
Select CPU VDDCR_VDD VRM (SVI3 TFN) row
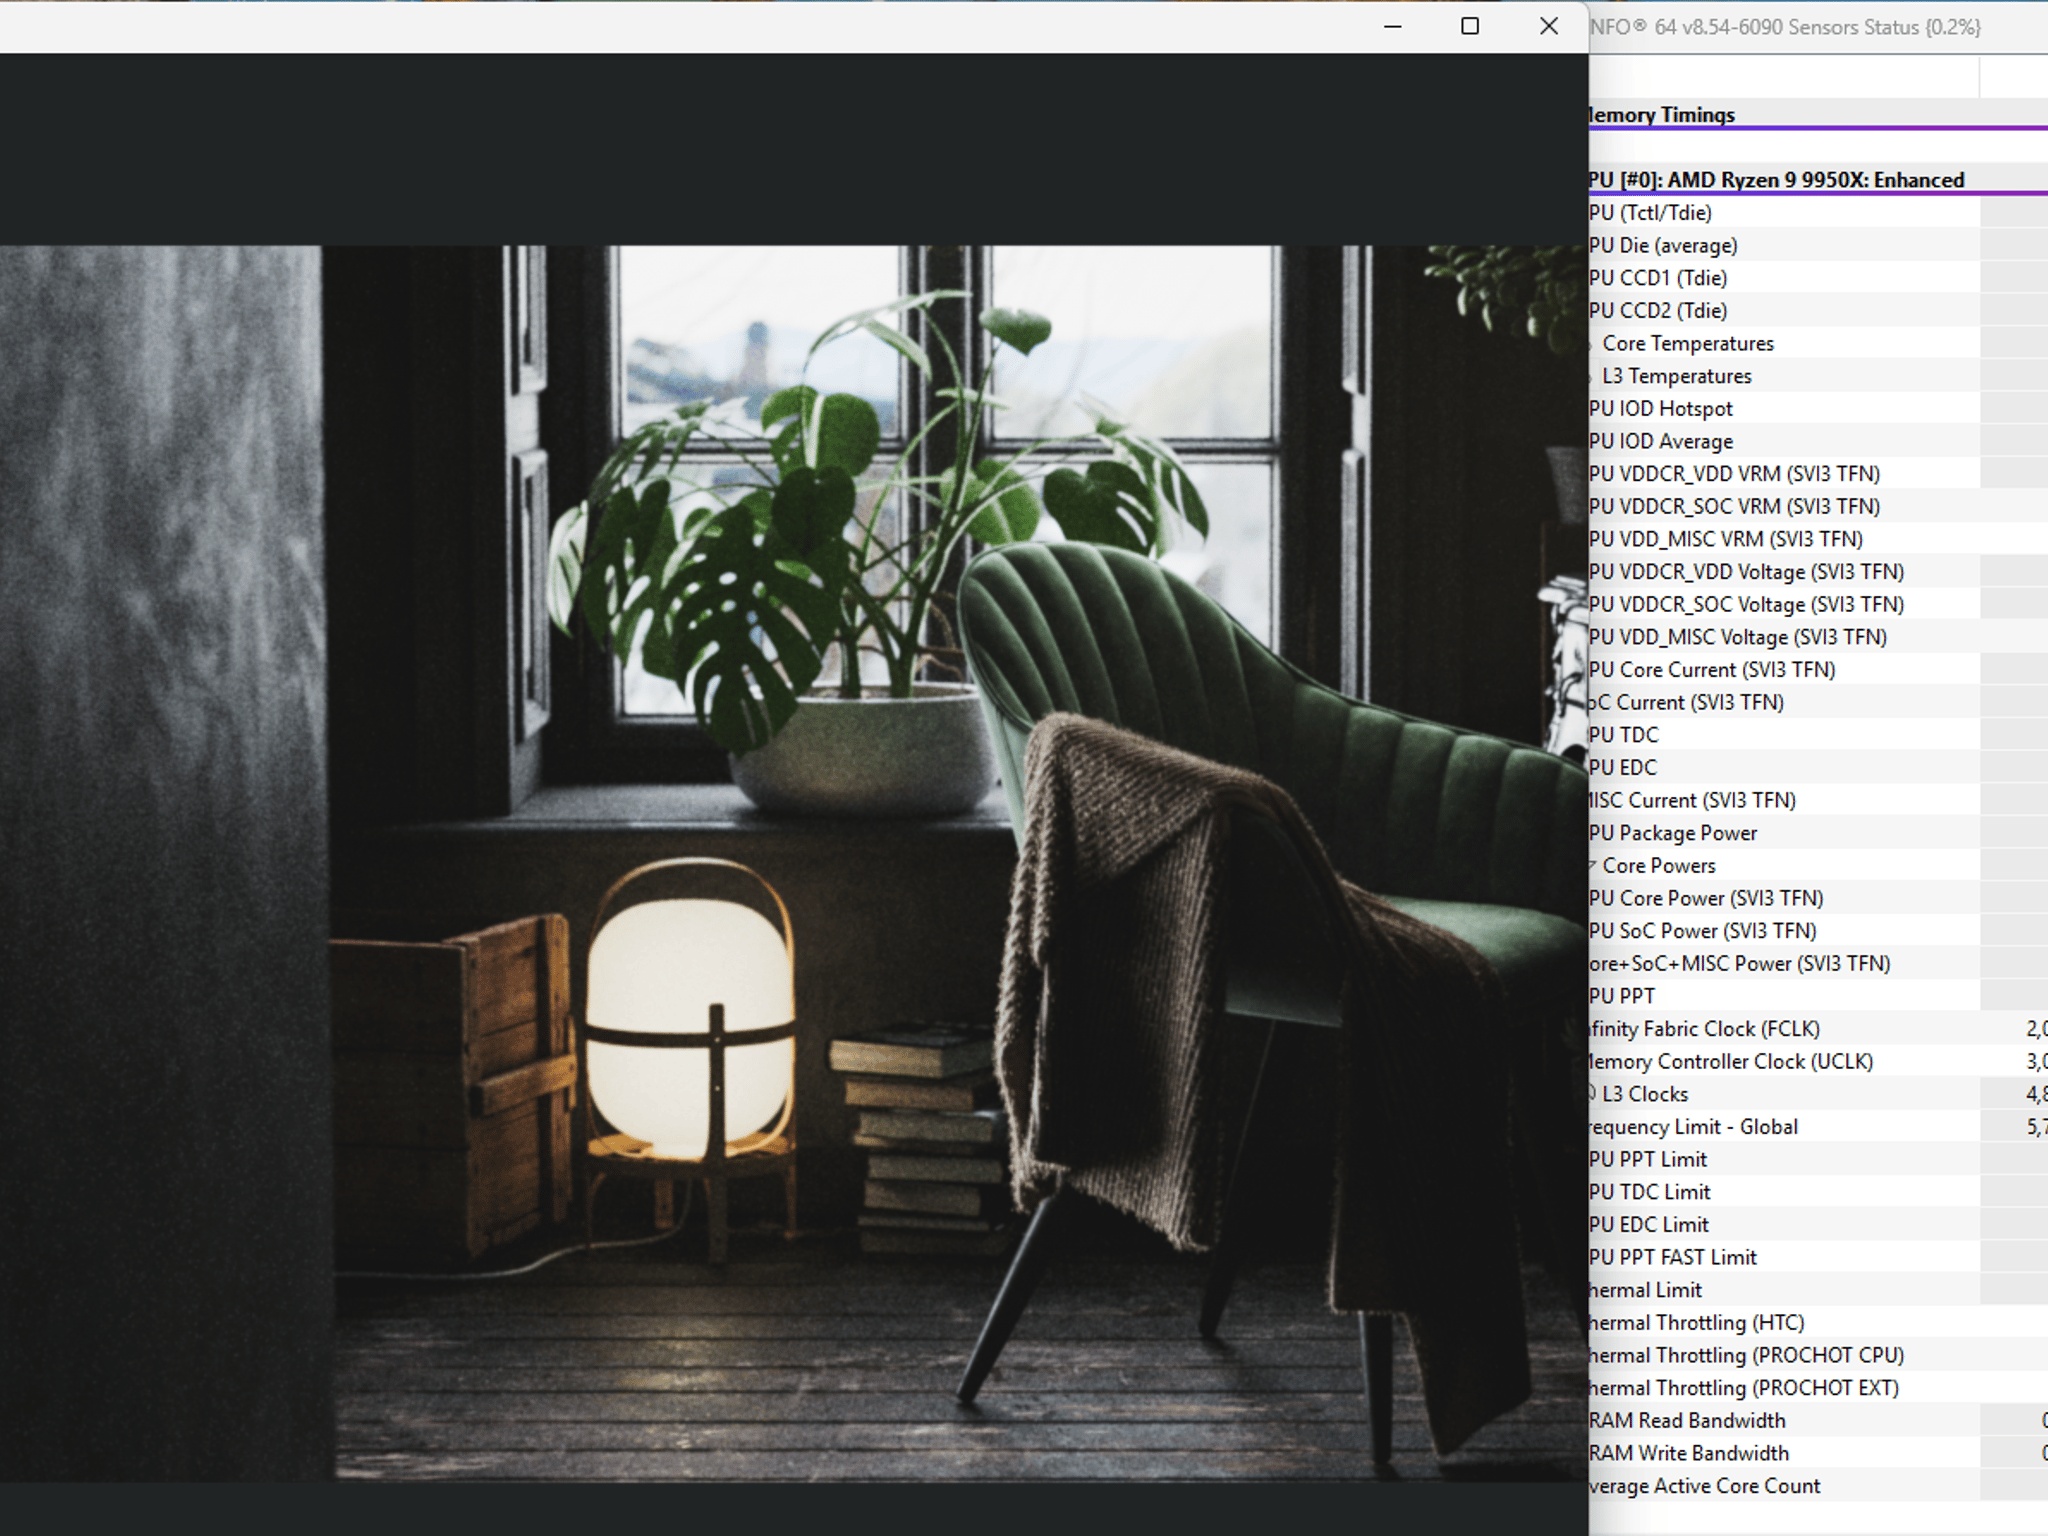point(1818,474)
